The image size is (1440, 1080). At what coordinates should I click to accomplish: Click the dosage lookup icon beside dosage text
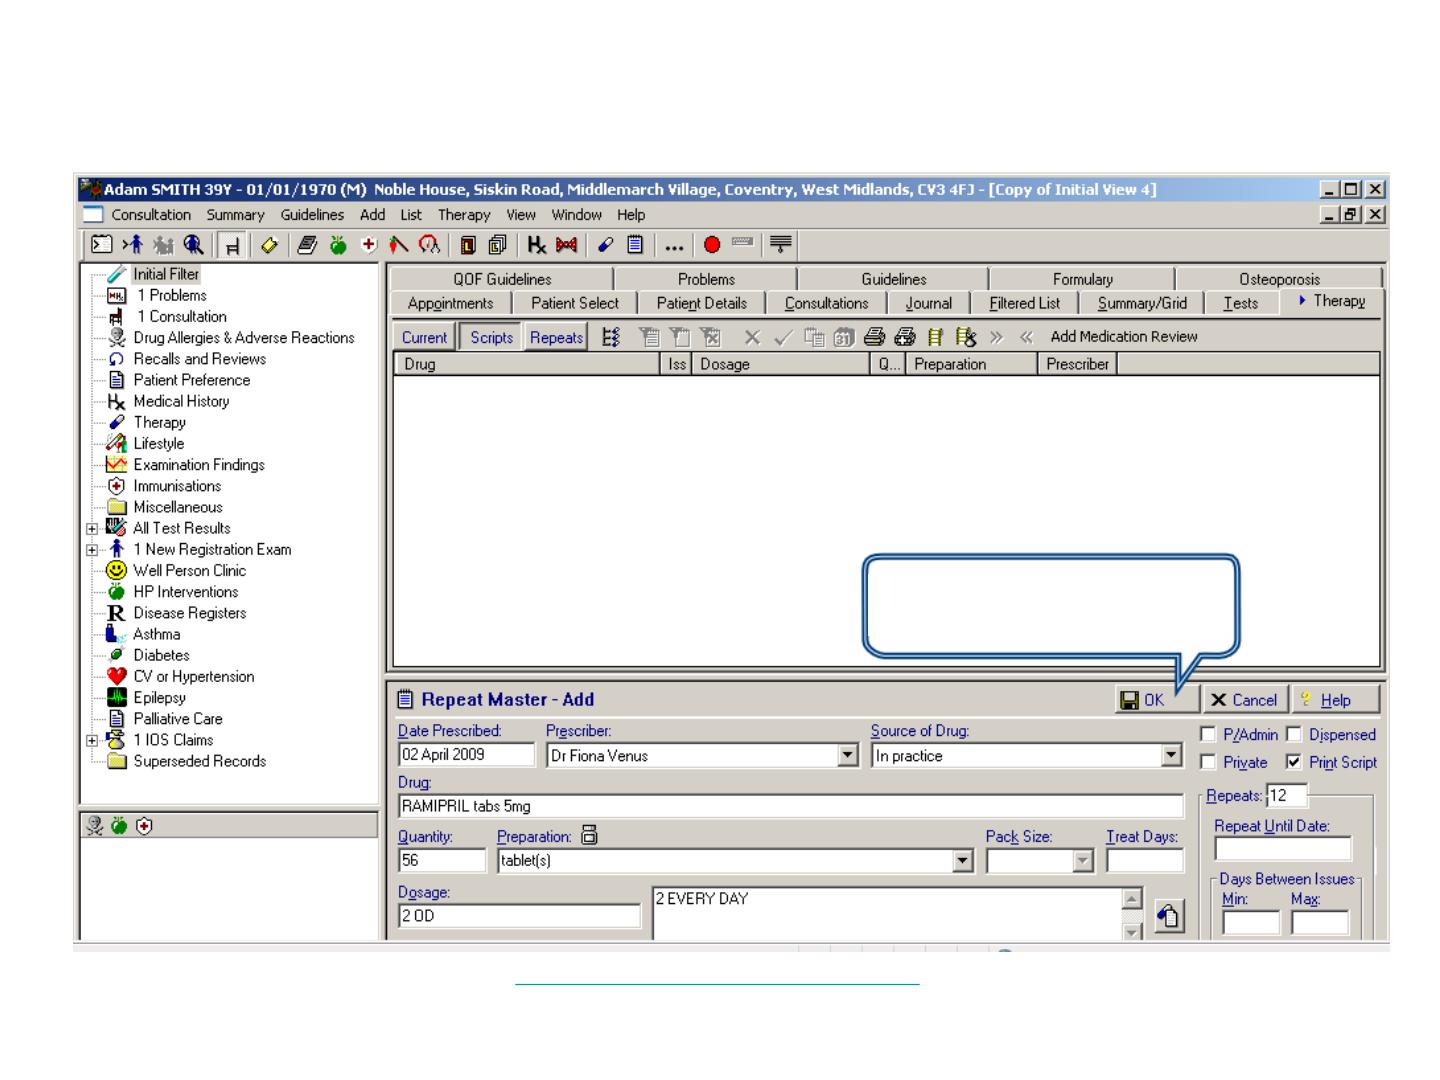[x=1168, y=915]
